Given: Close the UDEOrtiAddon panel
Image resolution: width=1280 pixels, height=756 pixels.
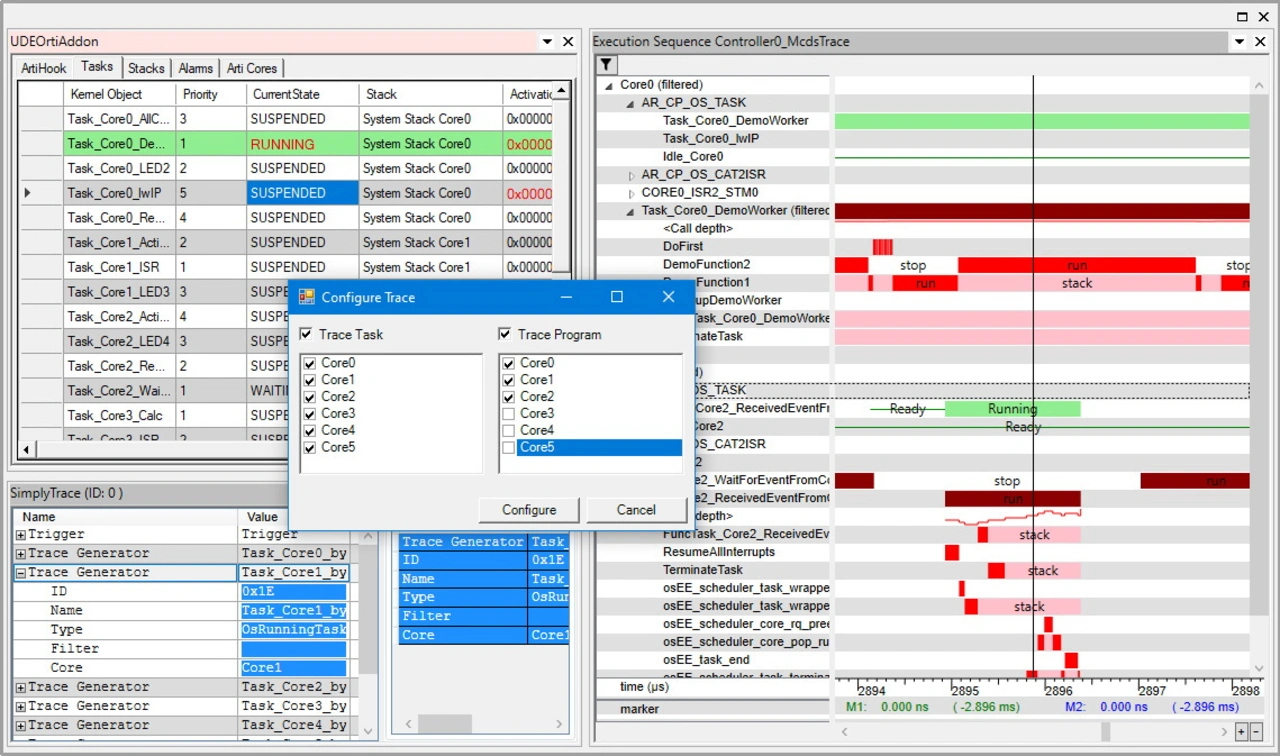Looking at the screenshot, I should tap(568, 42).
